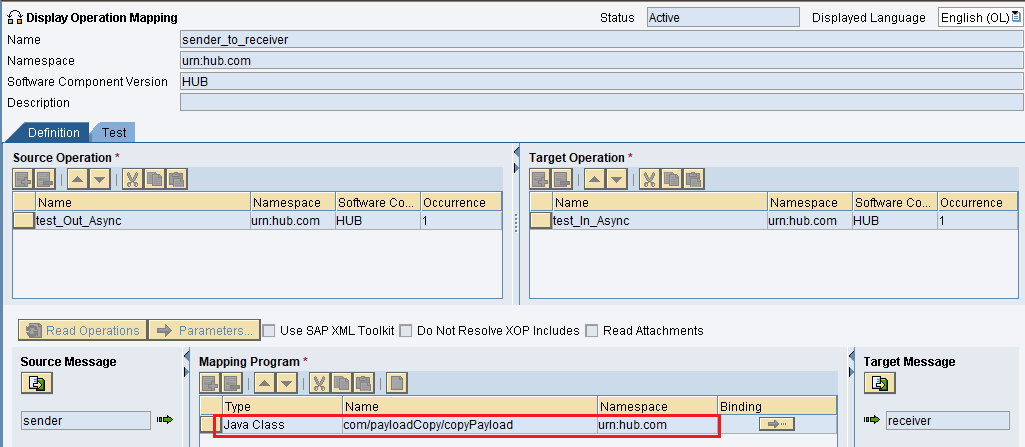Collapse the Source Message pane arrow

pos(186,356)
